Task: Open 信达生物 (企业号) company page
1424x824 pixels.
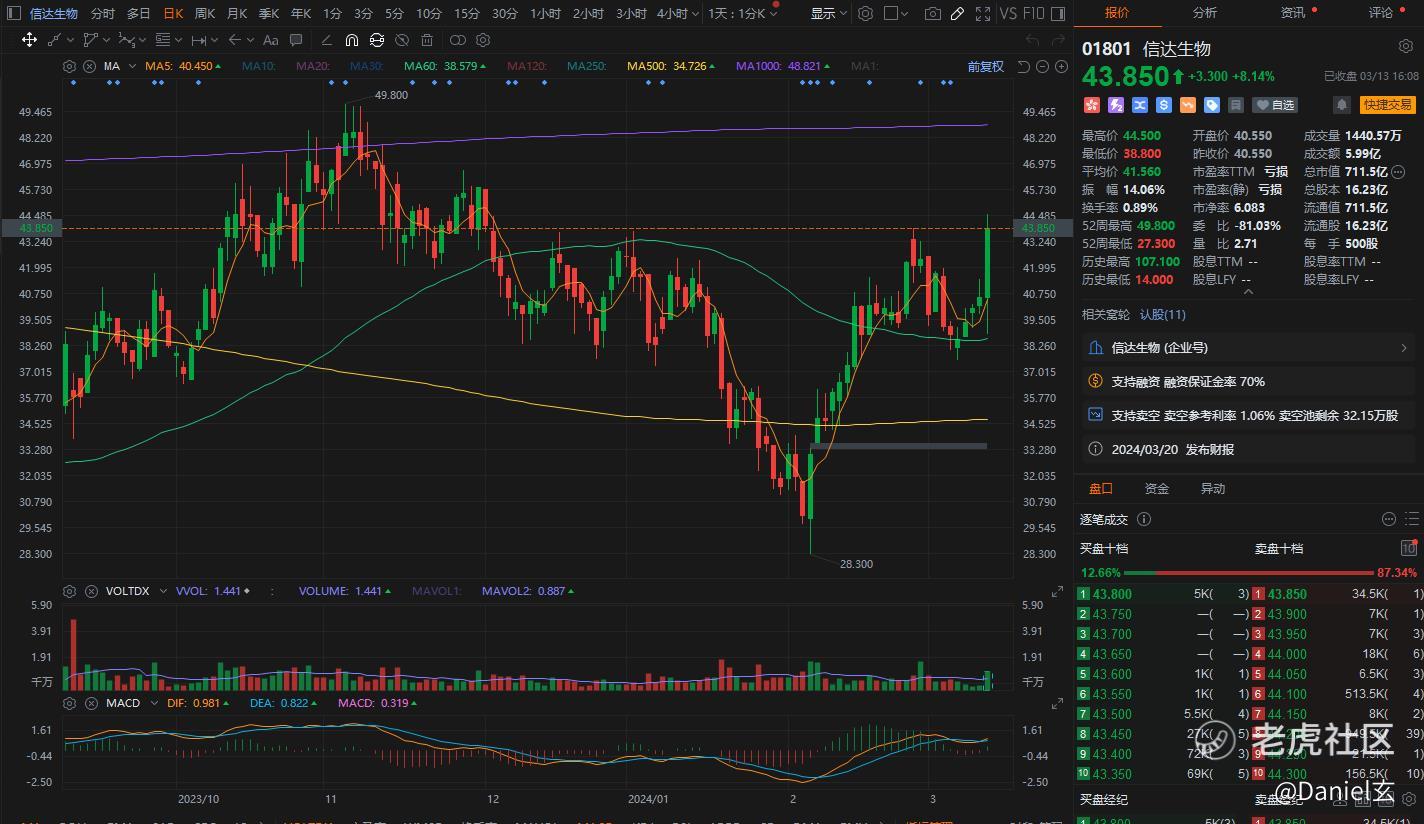Action: pos(1247,348)
